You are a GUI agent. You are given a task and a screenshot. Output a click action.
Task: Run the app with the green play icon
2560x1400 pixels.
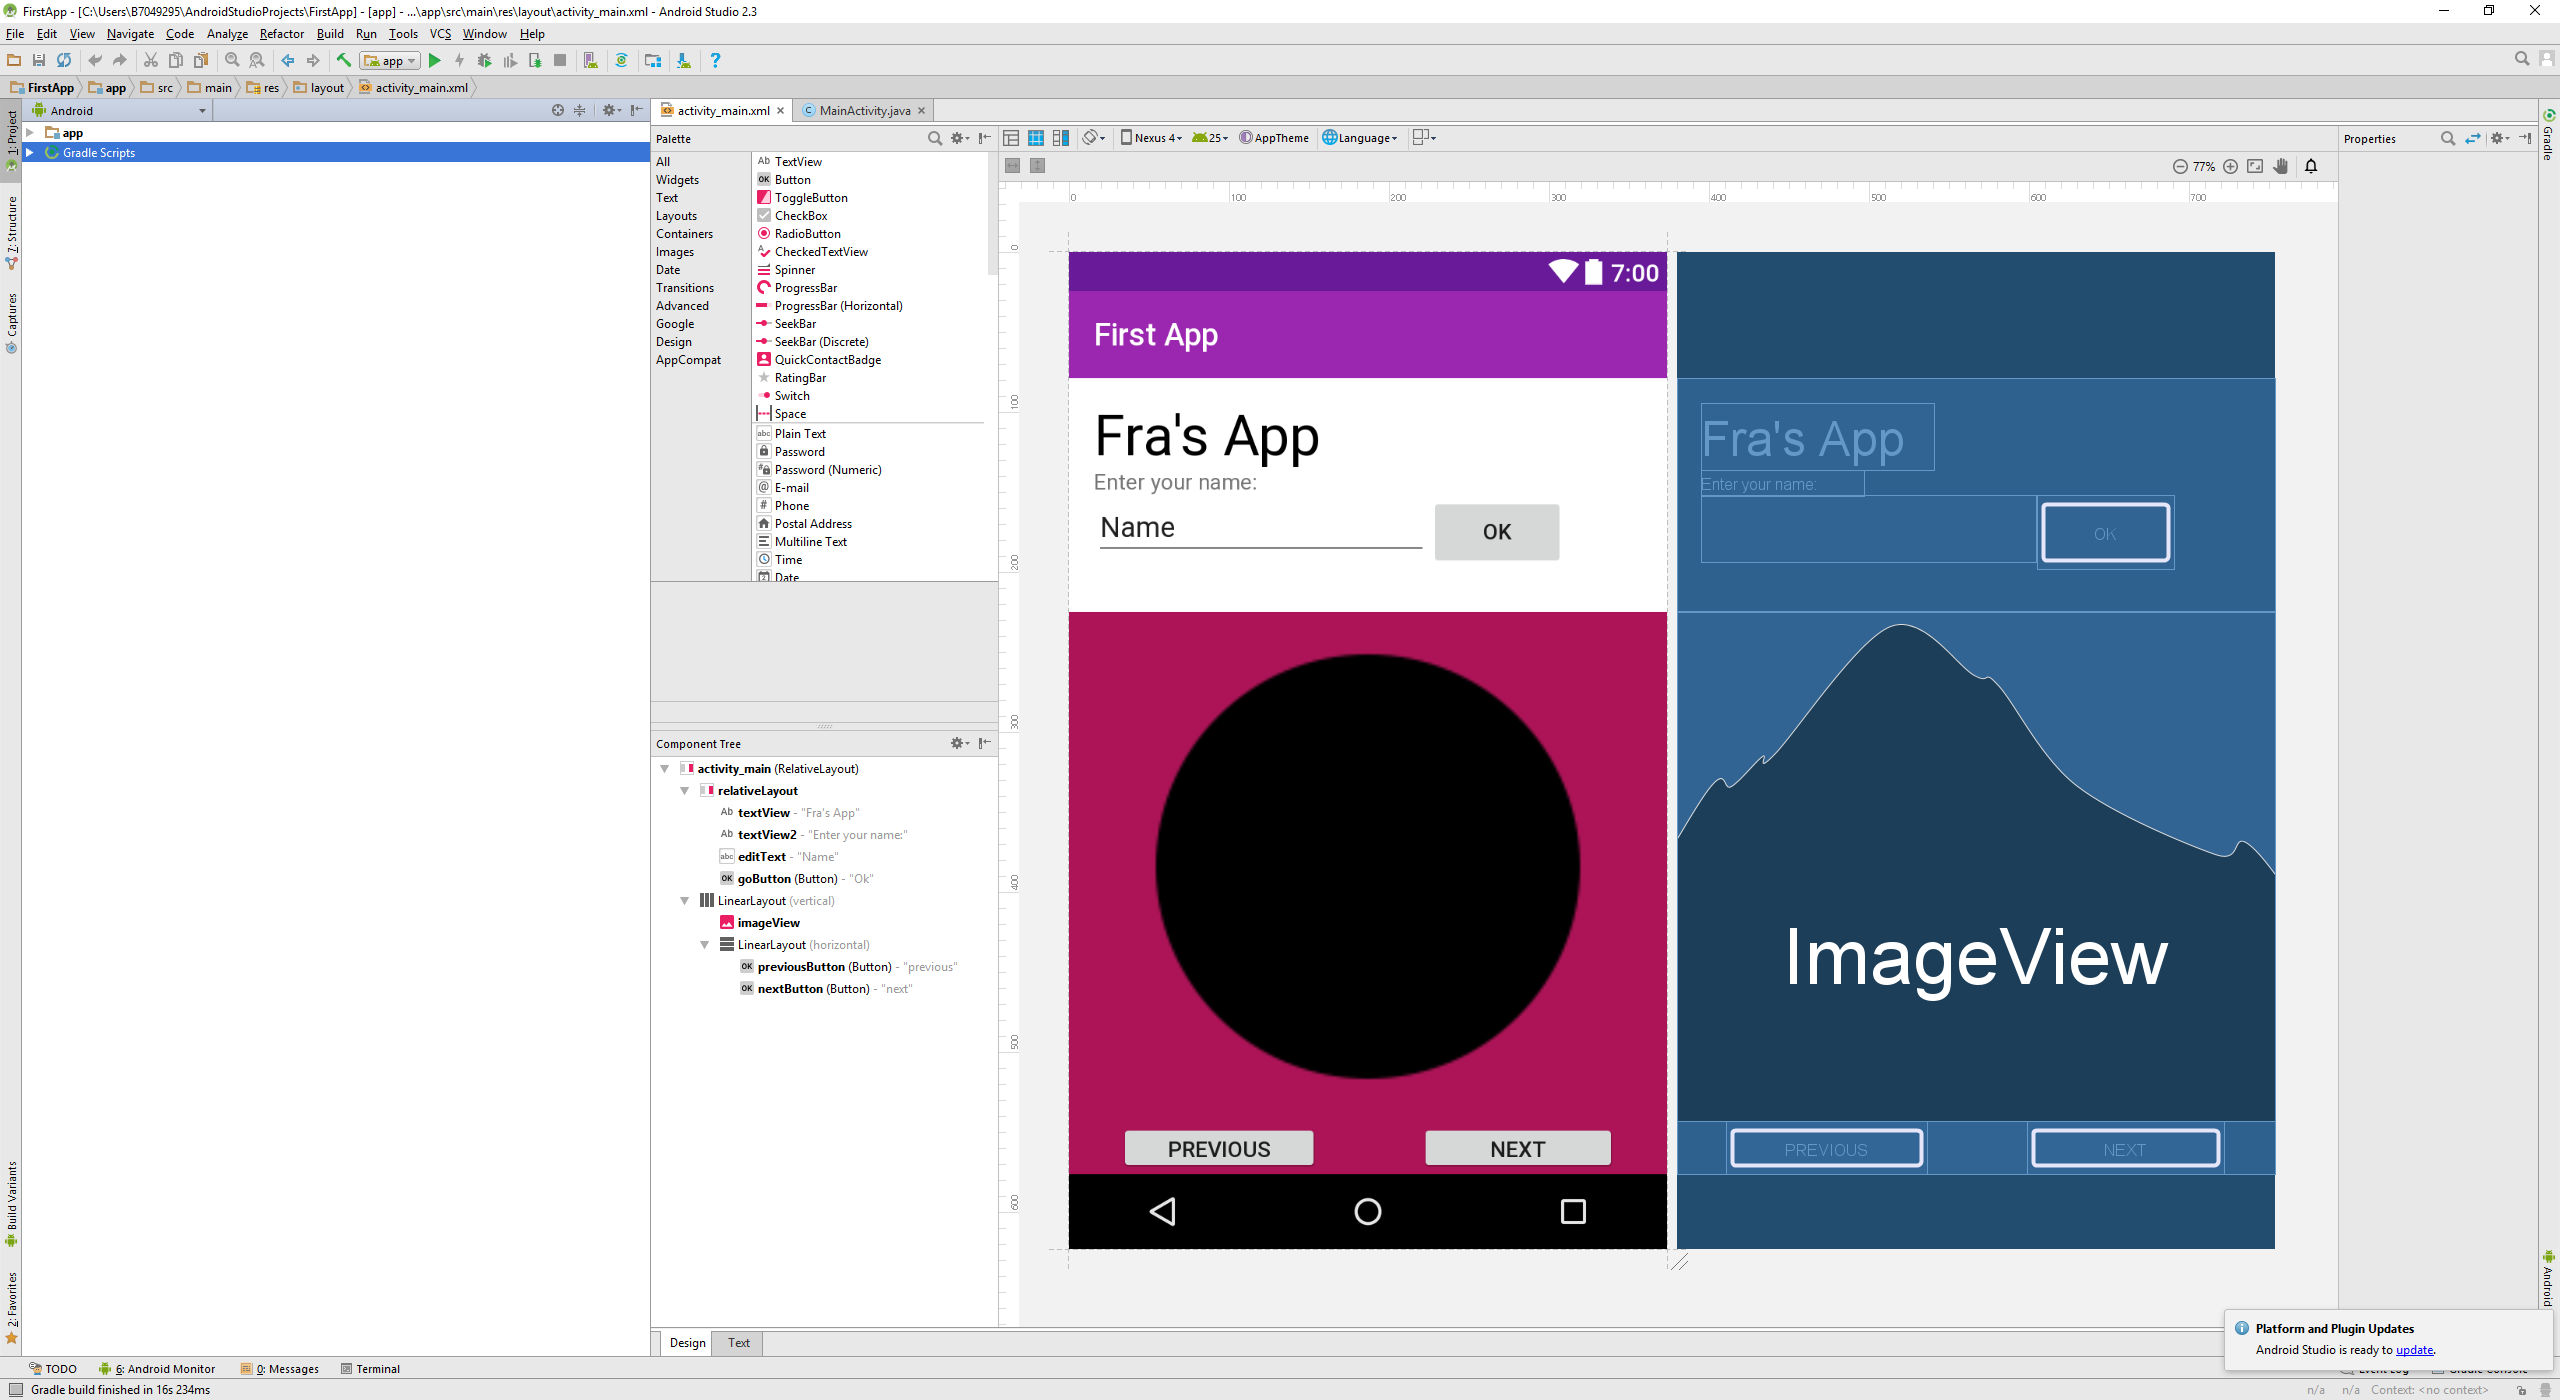[435, 61]
